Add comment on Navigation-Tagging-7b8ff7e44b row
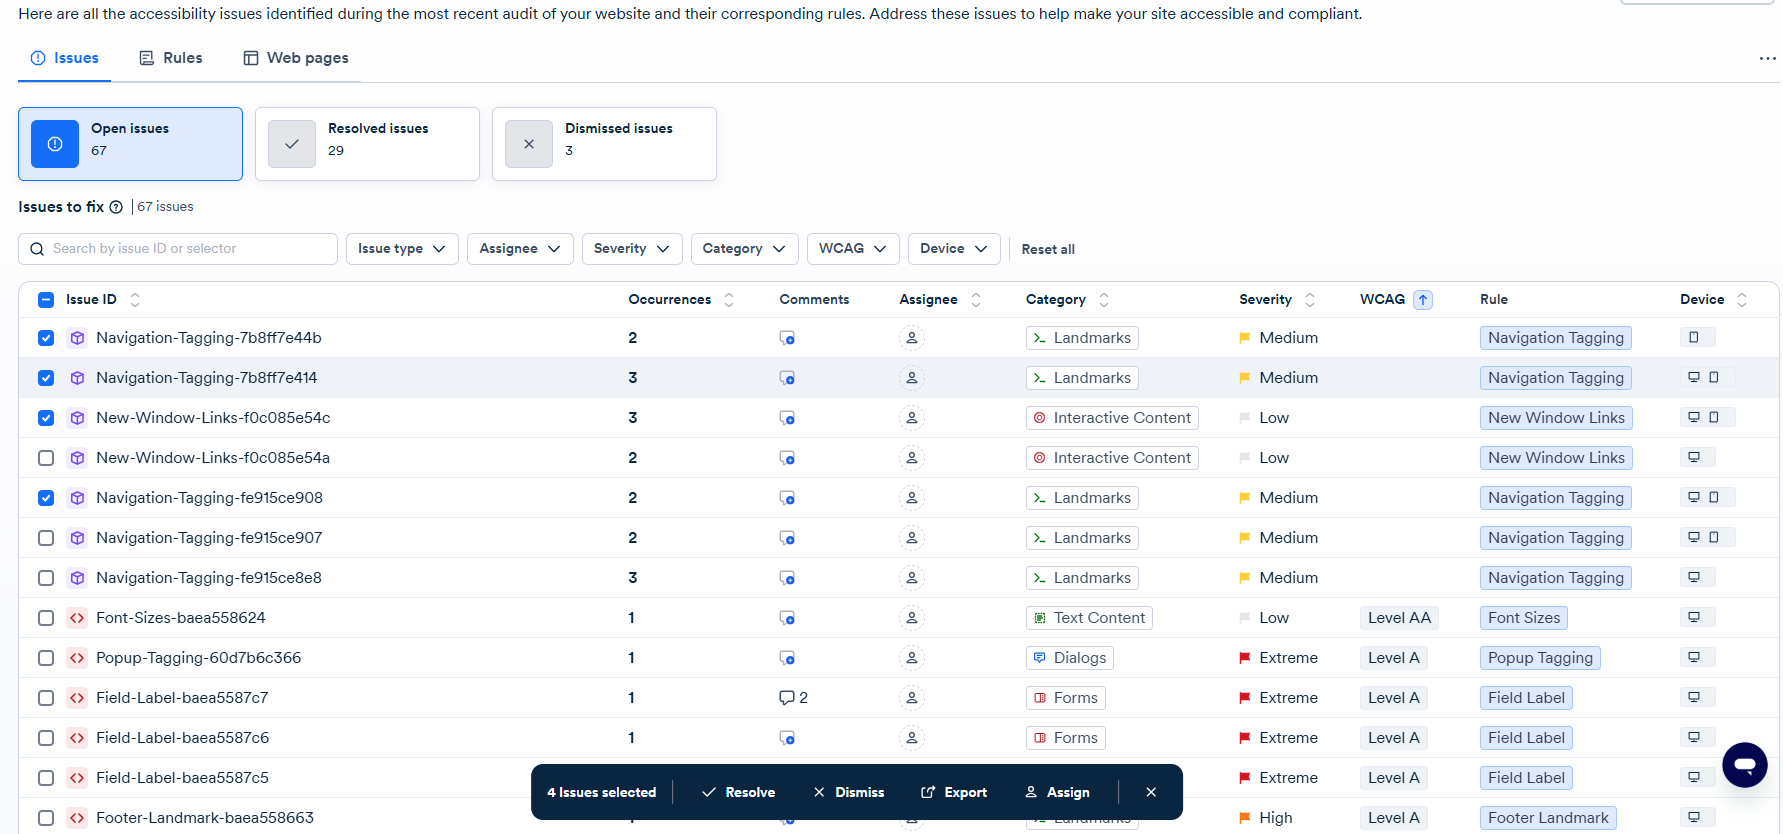The width and height of the screenshot is (1783, 834). click(787, 338)
